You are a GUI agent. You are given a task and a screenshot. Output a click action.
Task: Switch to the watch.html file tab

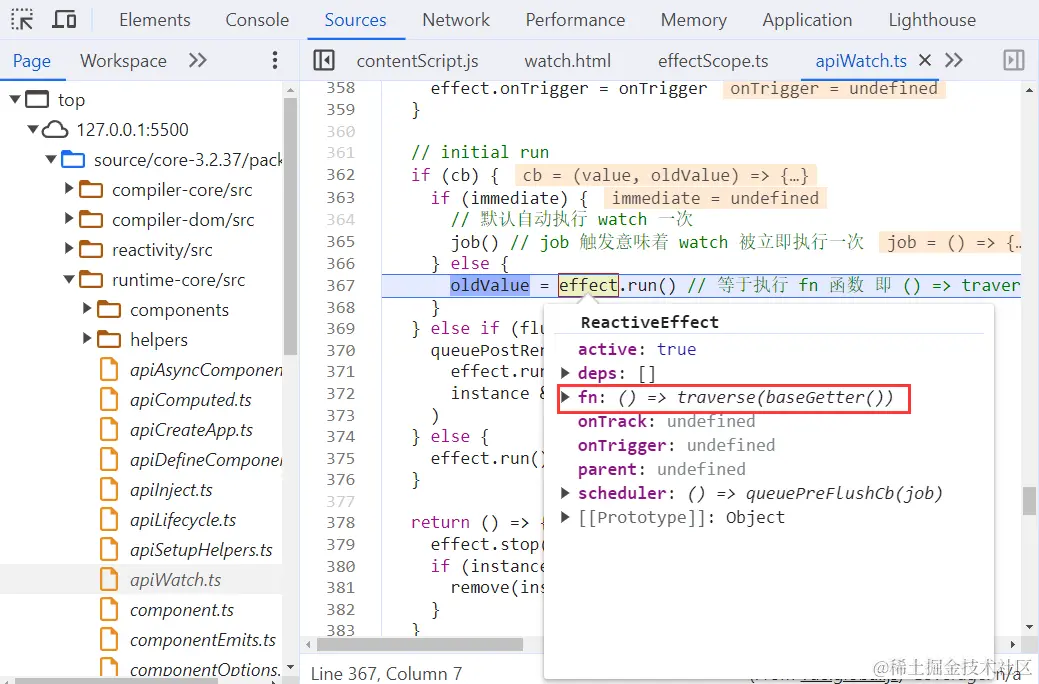[568, 61]
